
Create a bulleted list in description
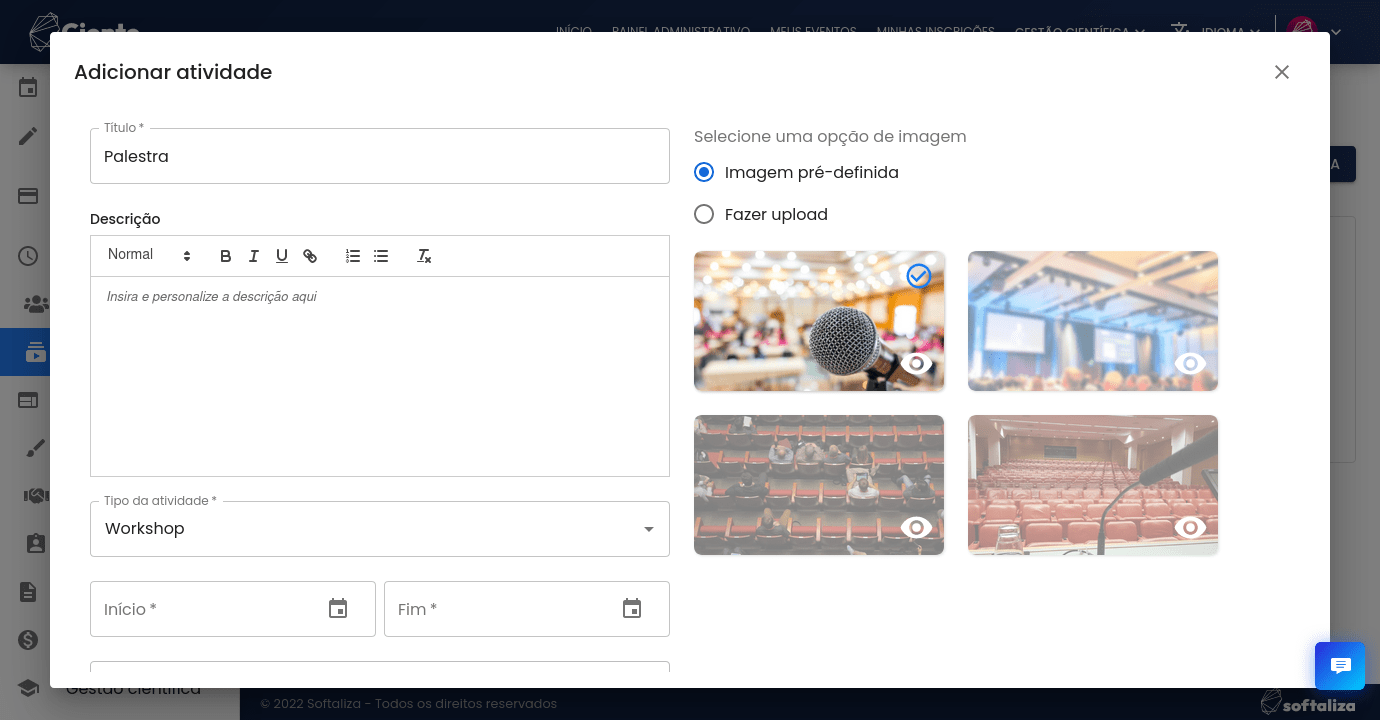point(381,256)
